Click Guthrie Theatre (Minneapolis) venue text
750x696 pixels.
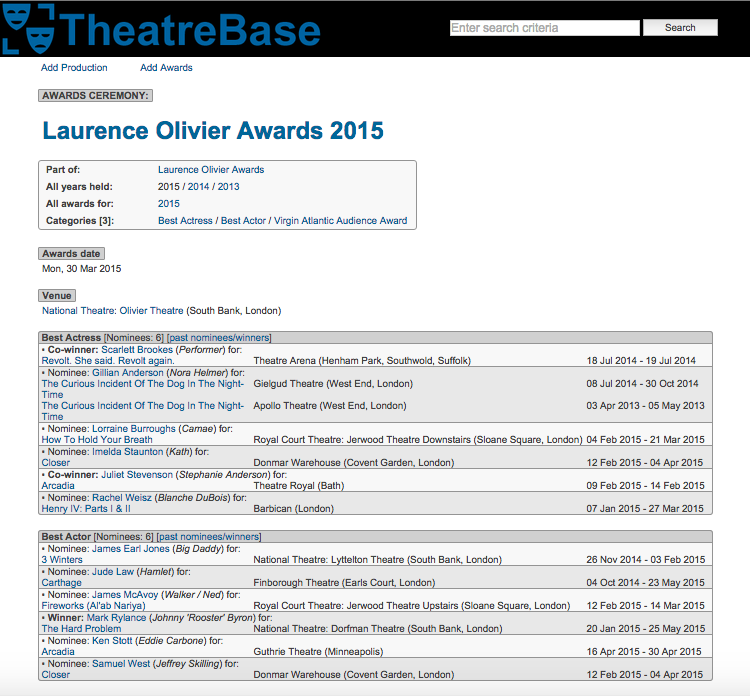click(x=318, y=652)
